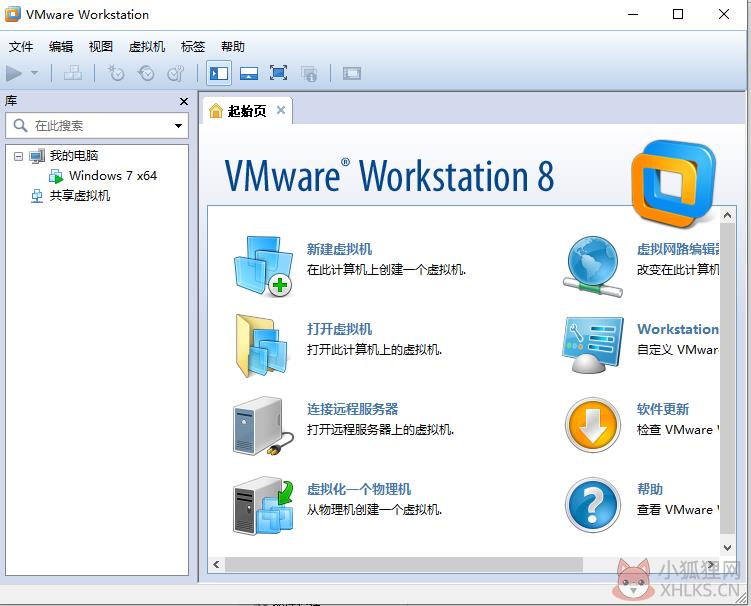Click the virtual network editor globe icon

click(x=593, y=266)
